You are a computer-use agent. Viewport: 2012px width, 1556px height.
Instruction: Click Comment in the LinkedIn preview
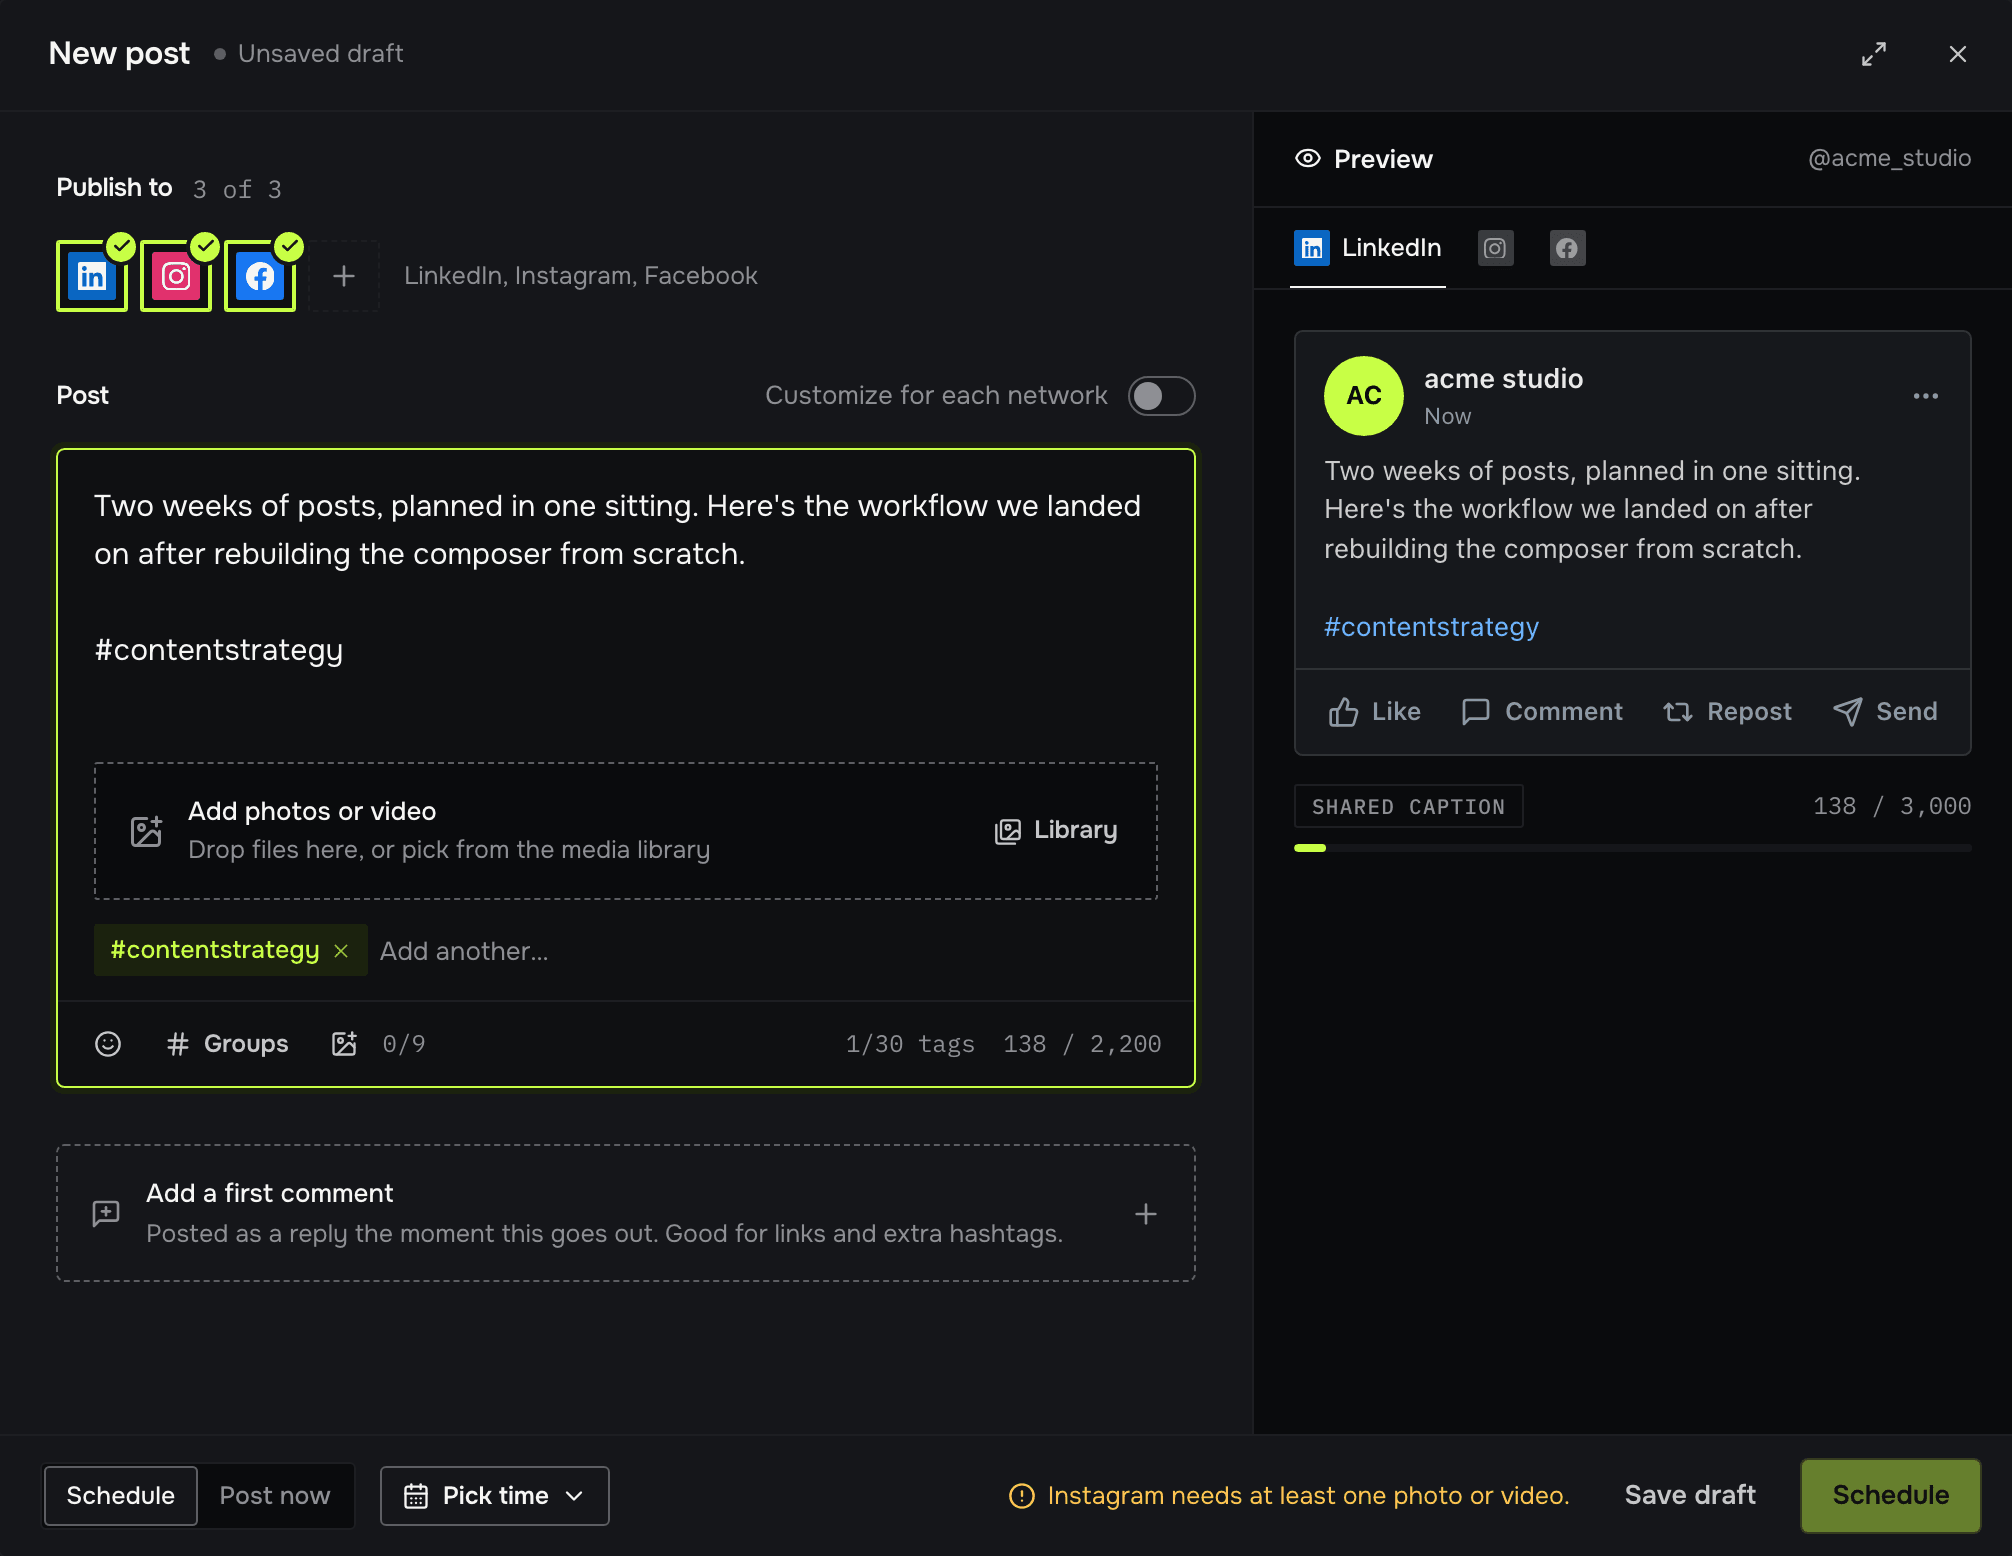coord(1542,712)
